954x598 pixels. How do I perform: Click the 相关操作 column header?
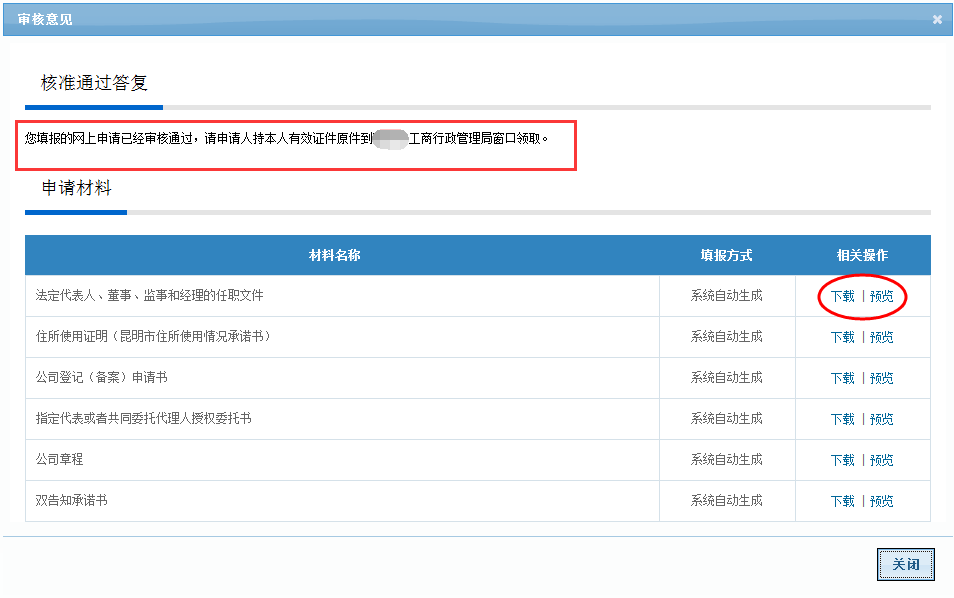tap(862, 256)
